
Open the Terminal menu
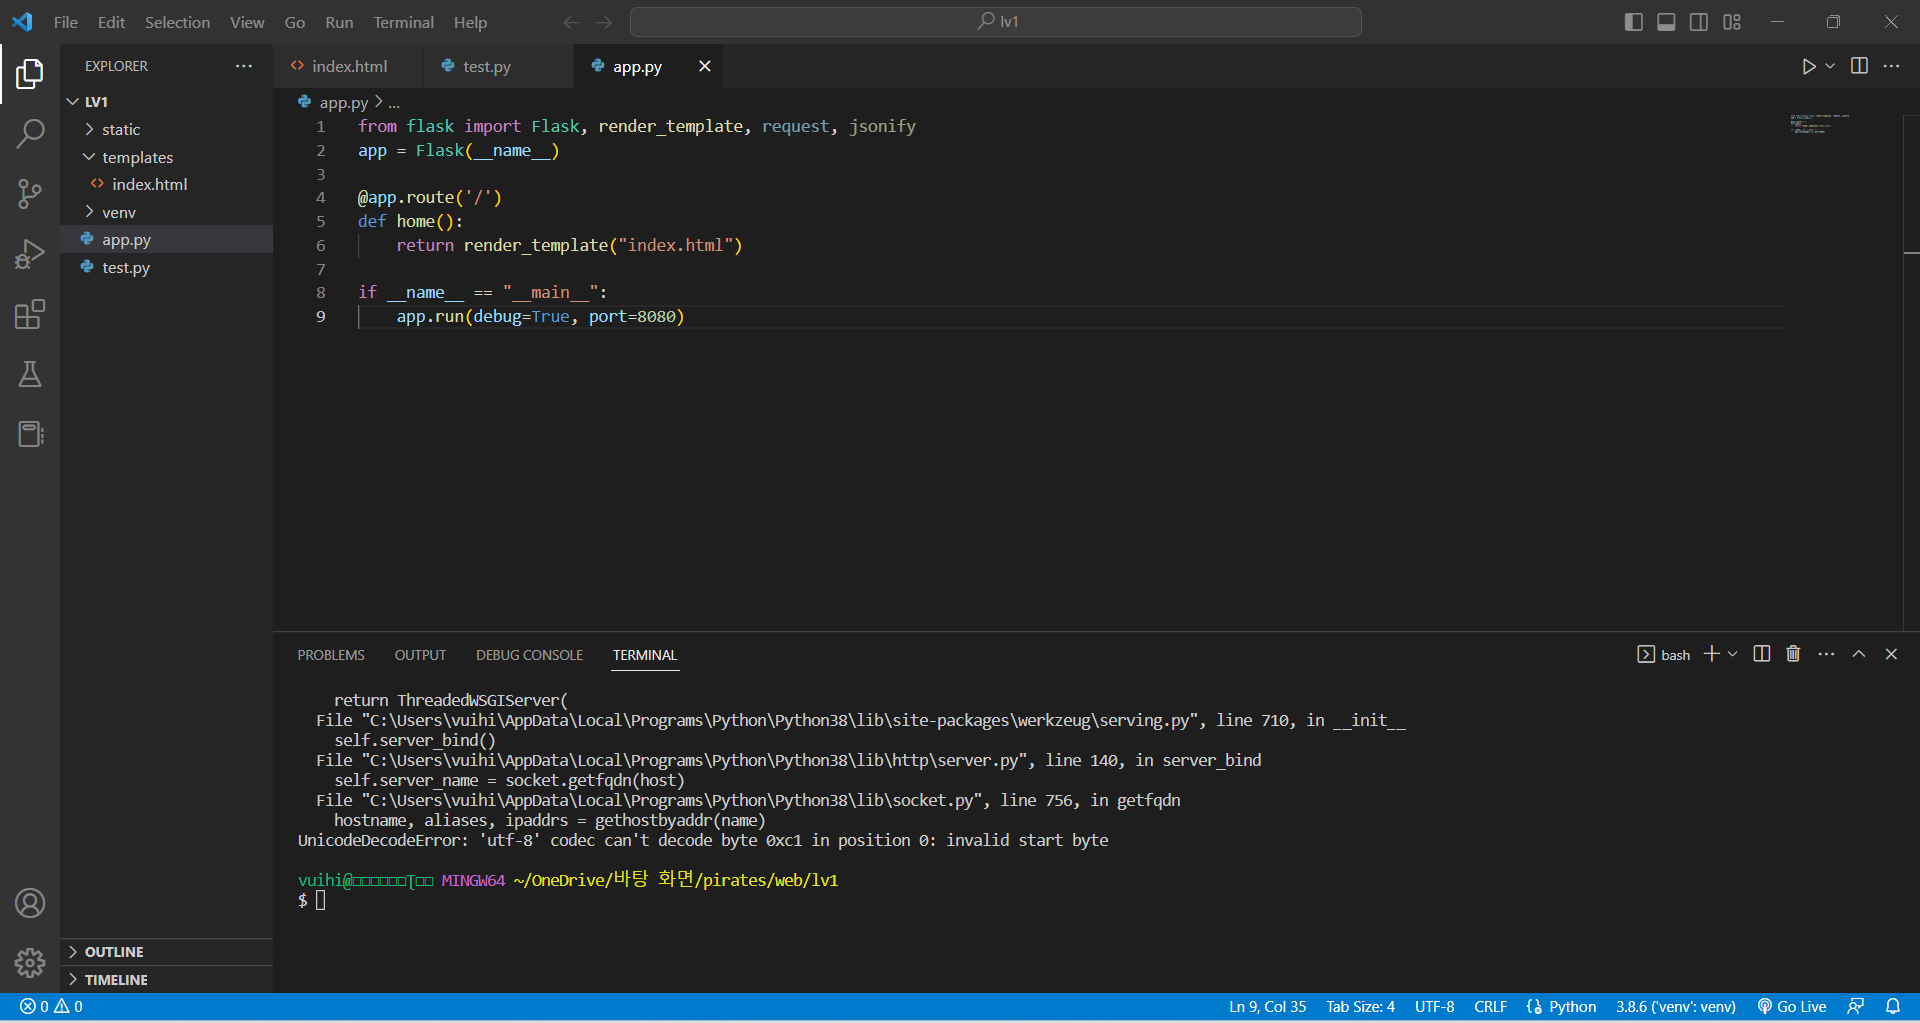point(404,22)
